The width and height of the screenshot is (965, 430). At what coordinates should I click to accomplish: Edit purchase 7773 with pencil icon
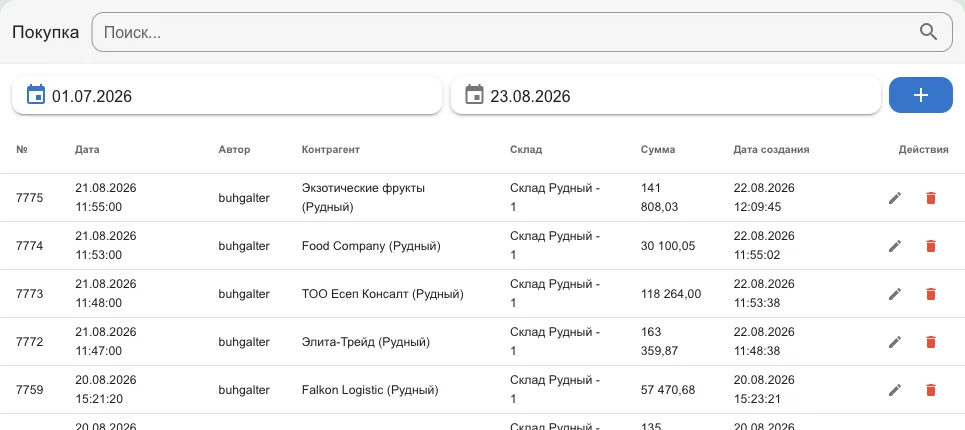pos(895,294)
